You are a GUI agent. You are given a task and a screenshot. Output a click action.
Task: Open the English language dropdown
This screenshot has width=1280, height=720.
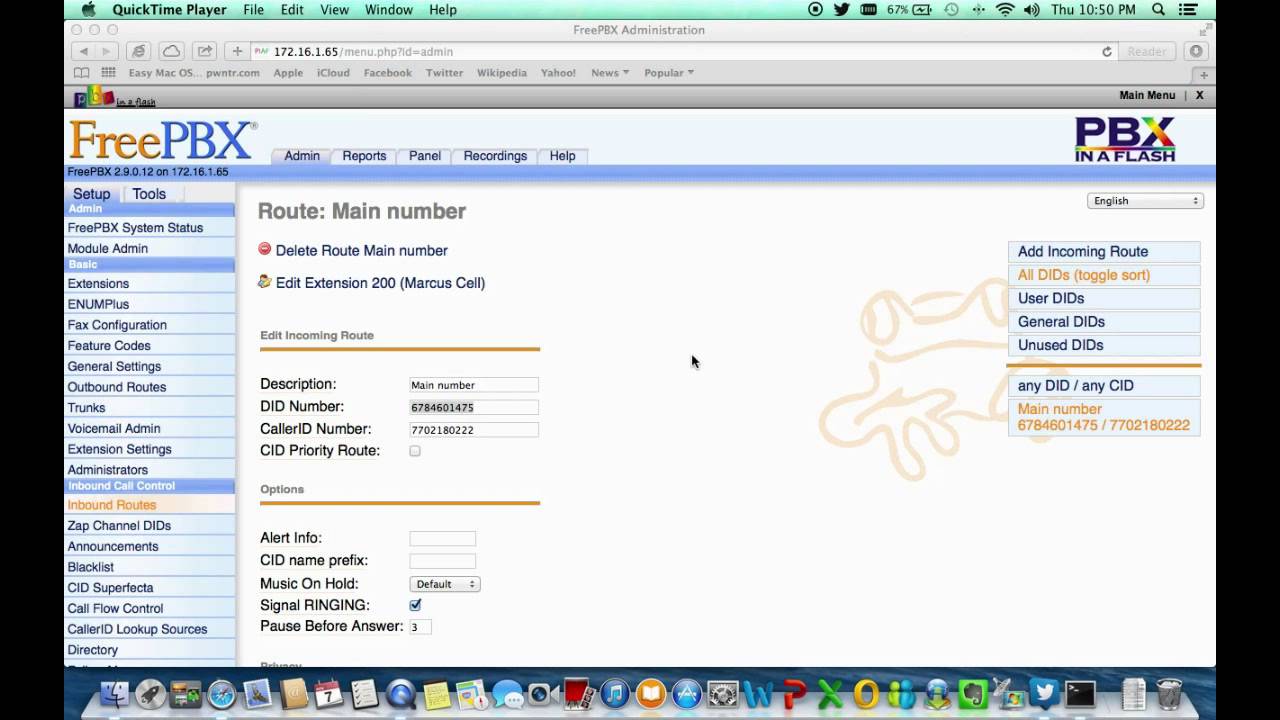coord(1145,201)
